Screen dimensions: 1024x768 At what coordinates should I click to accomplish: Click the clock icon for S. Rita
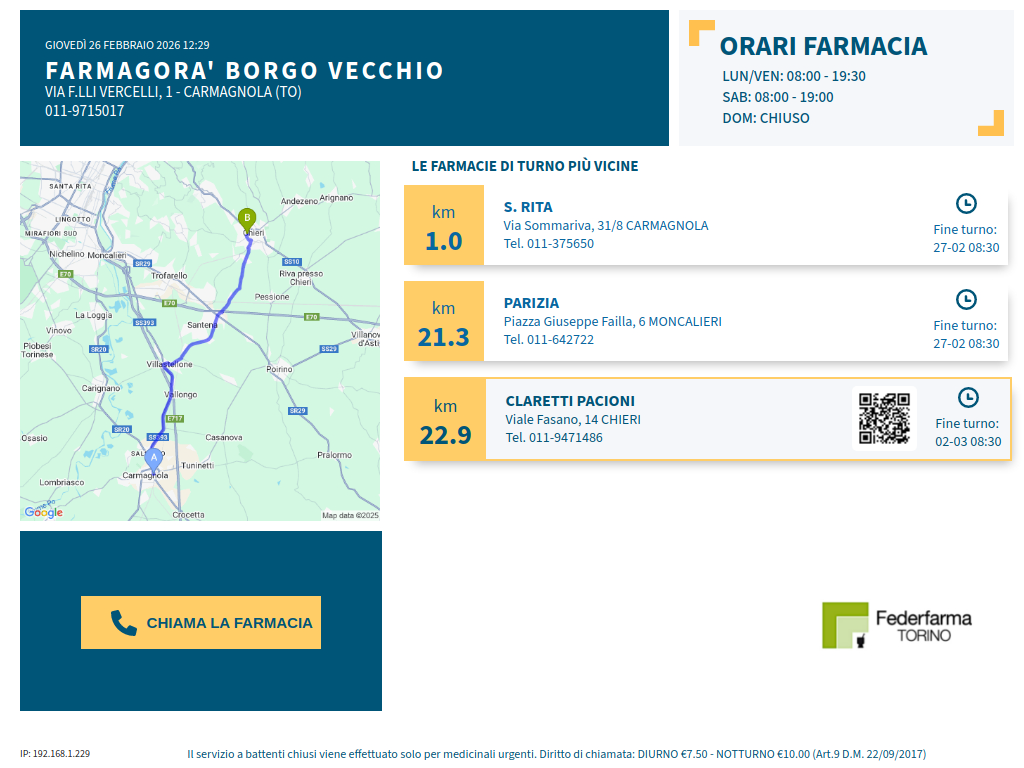click(x=966, y=203)
